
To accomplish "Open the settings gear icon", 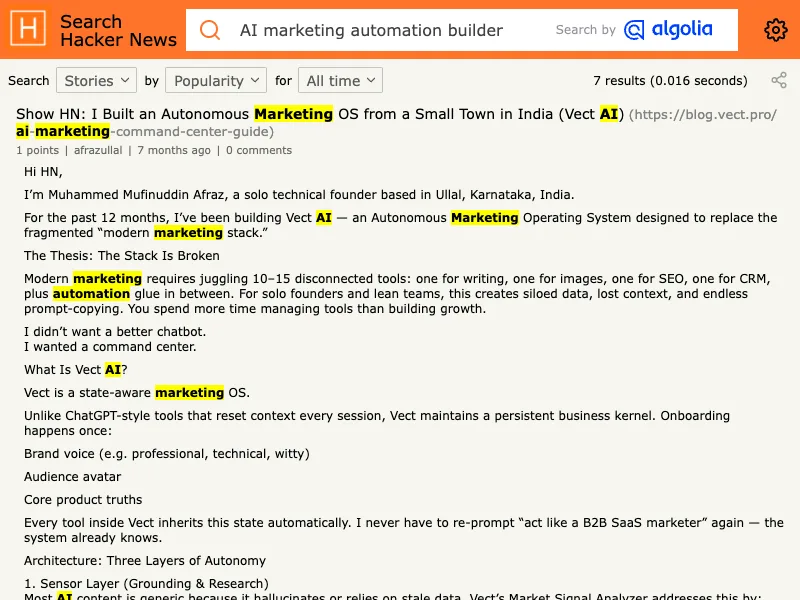I will (x=776, y=30).
